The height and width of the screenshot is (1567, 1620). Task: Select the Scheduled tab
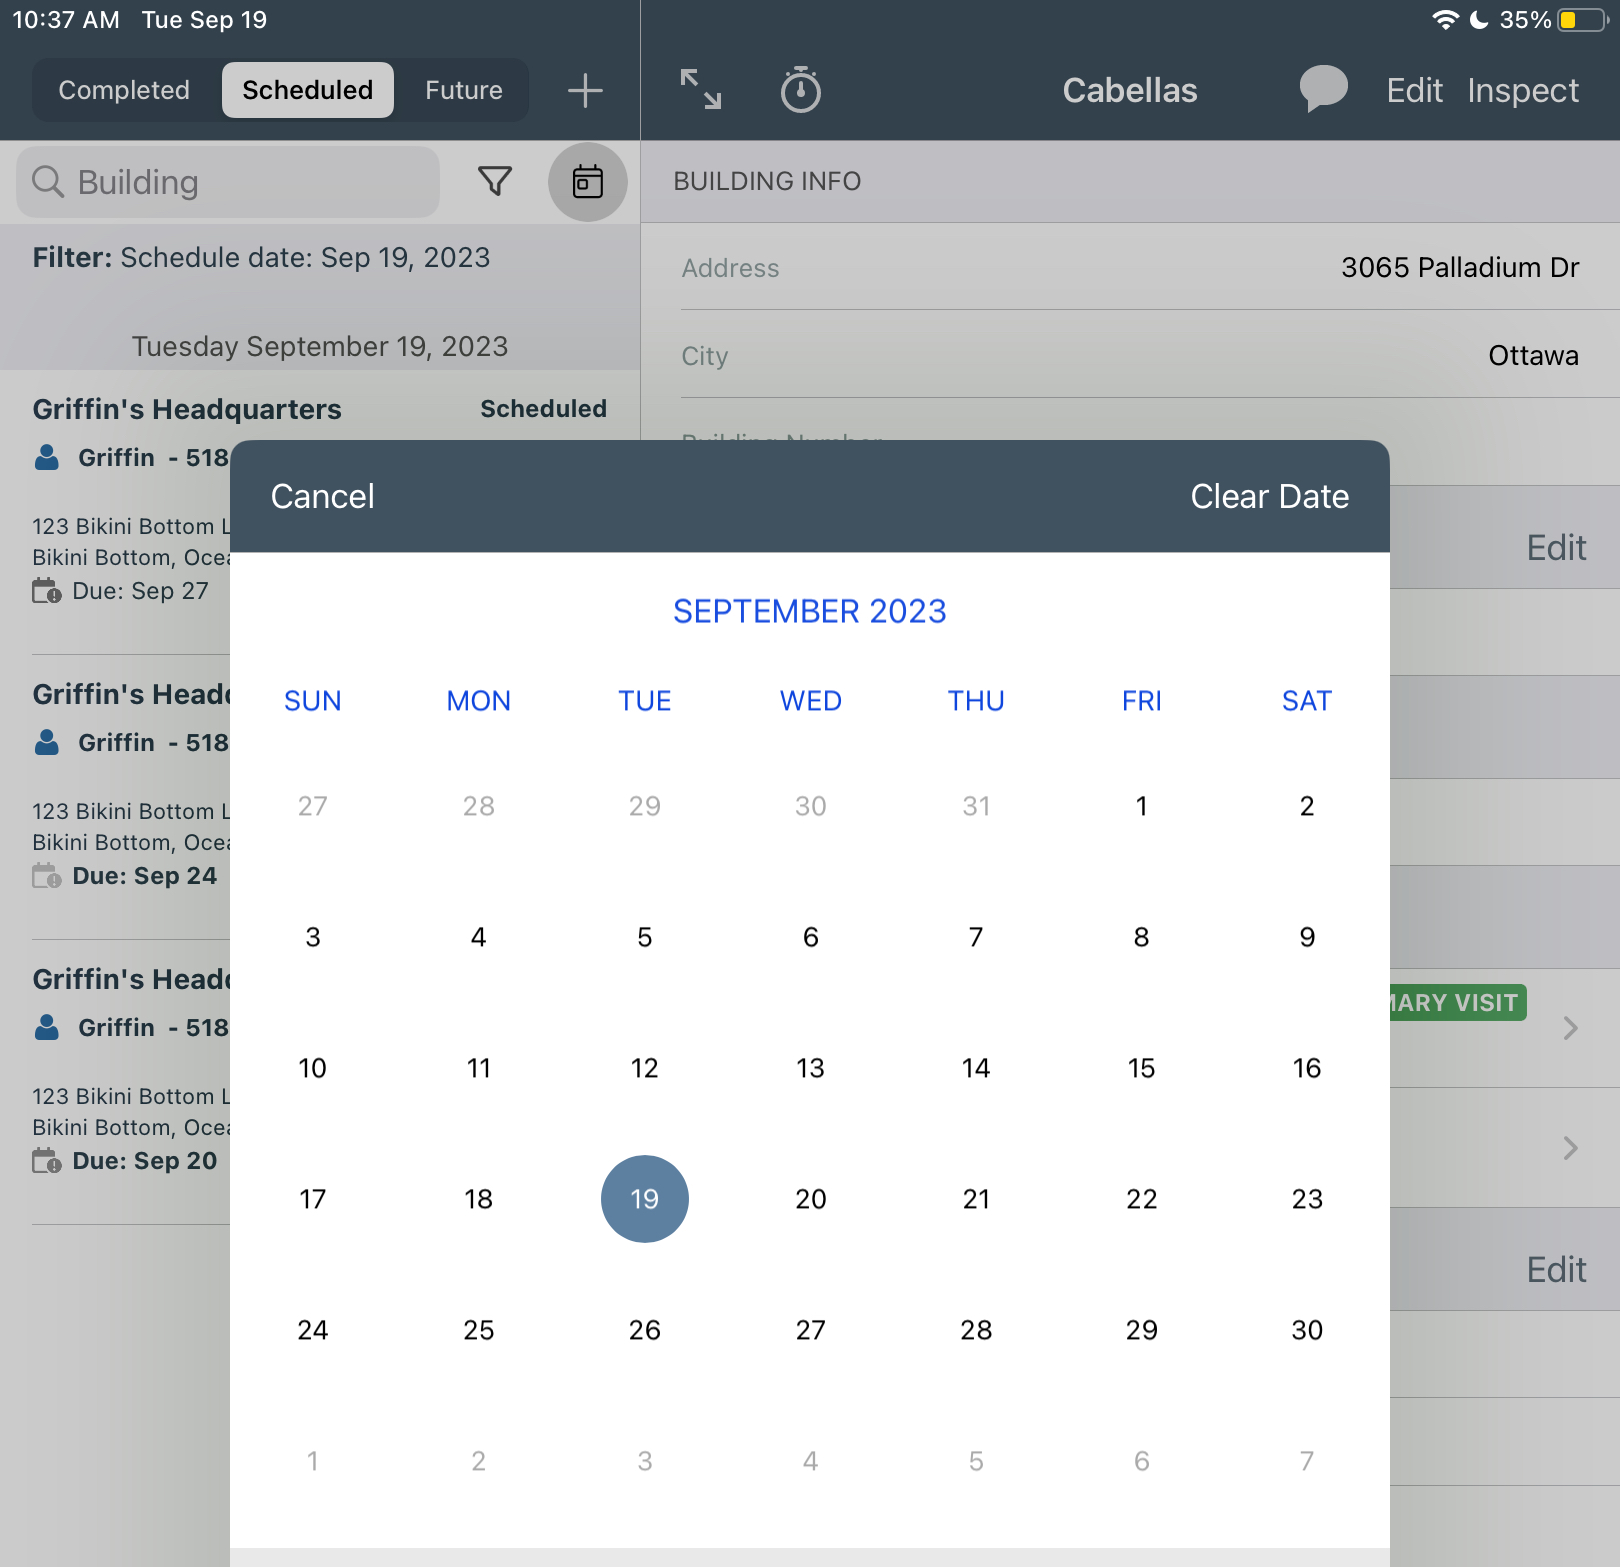[307, 90]
